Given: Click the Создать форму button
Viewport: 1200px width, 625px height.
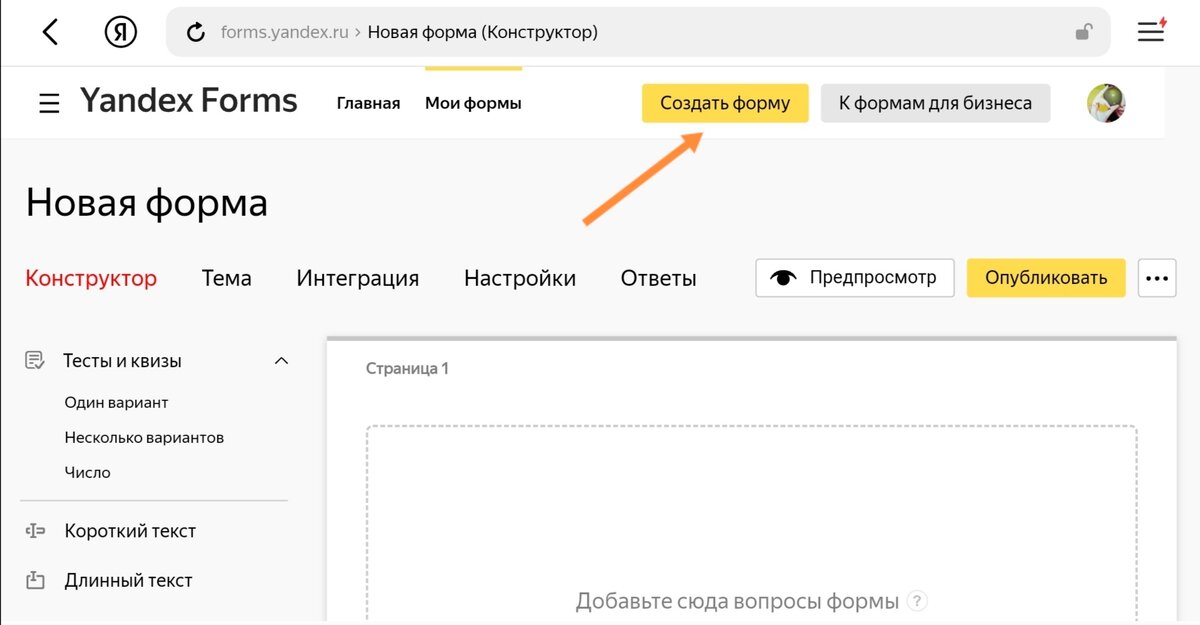Looking at the screenshot, I should click(x=725, y=103).
